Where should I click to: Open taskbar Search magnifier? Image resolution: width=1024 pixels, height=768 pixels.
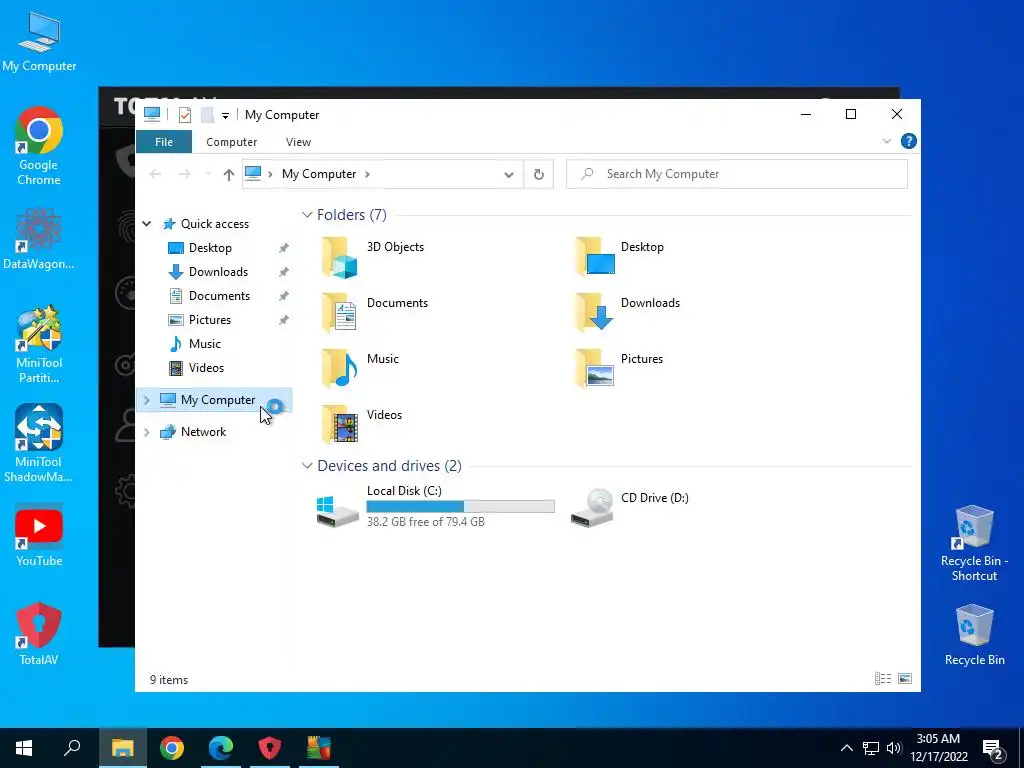[x=72, y=748]
